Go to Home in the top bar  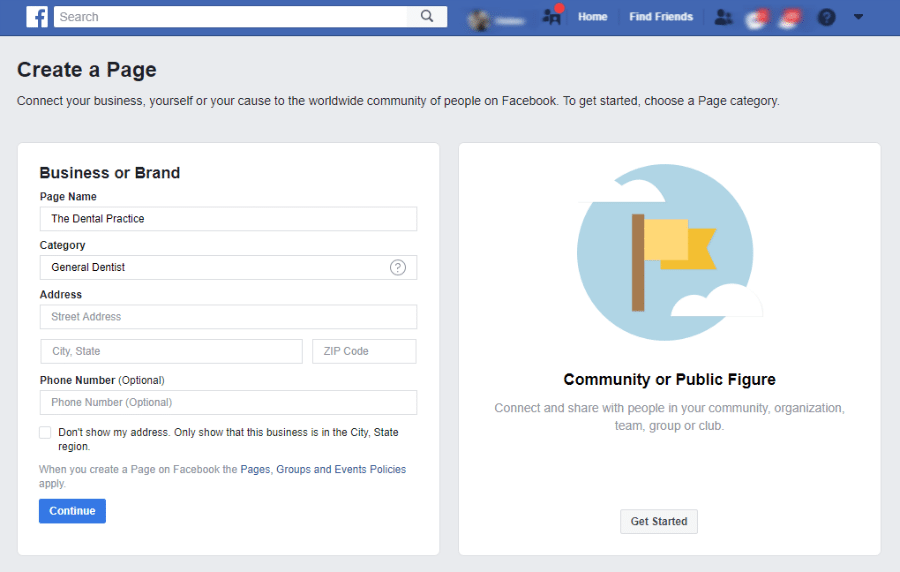pos(592,17)
